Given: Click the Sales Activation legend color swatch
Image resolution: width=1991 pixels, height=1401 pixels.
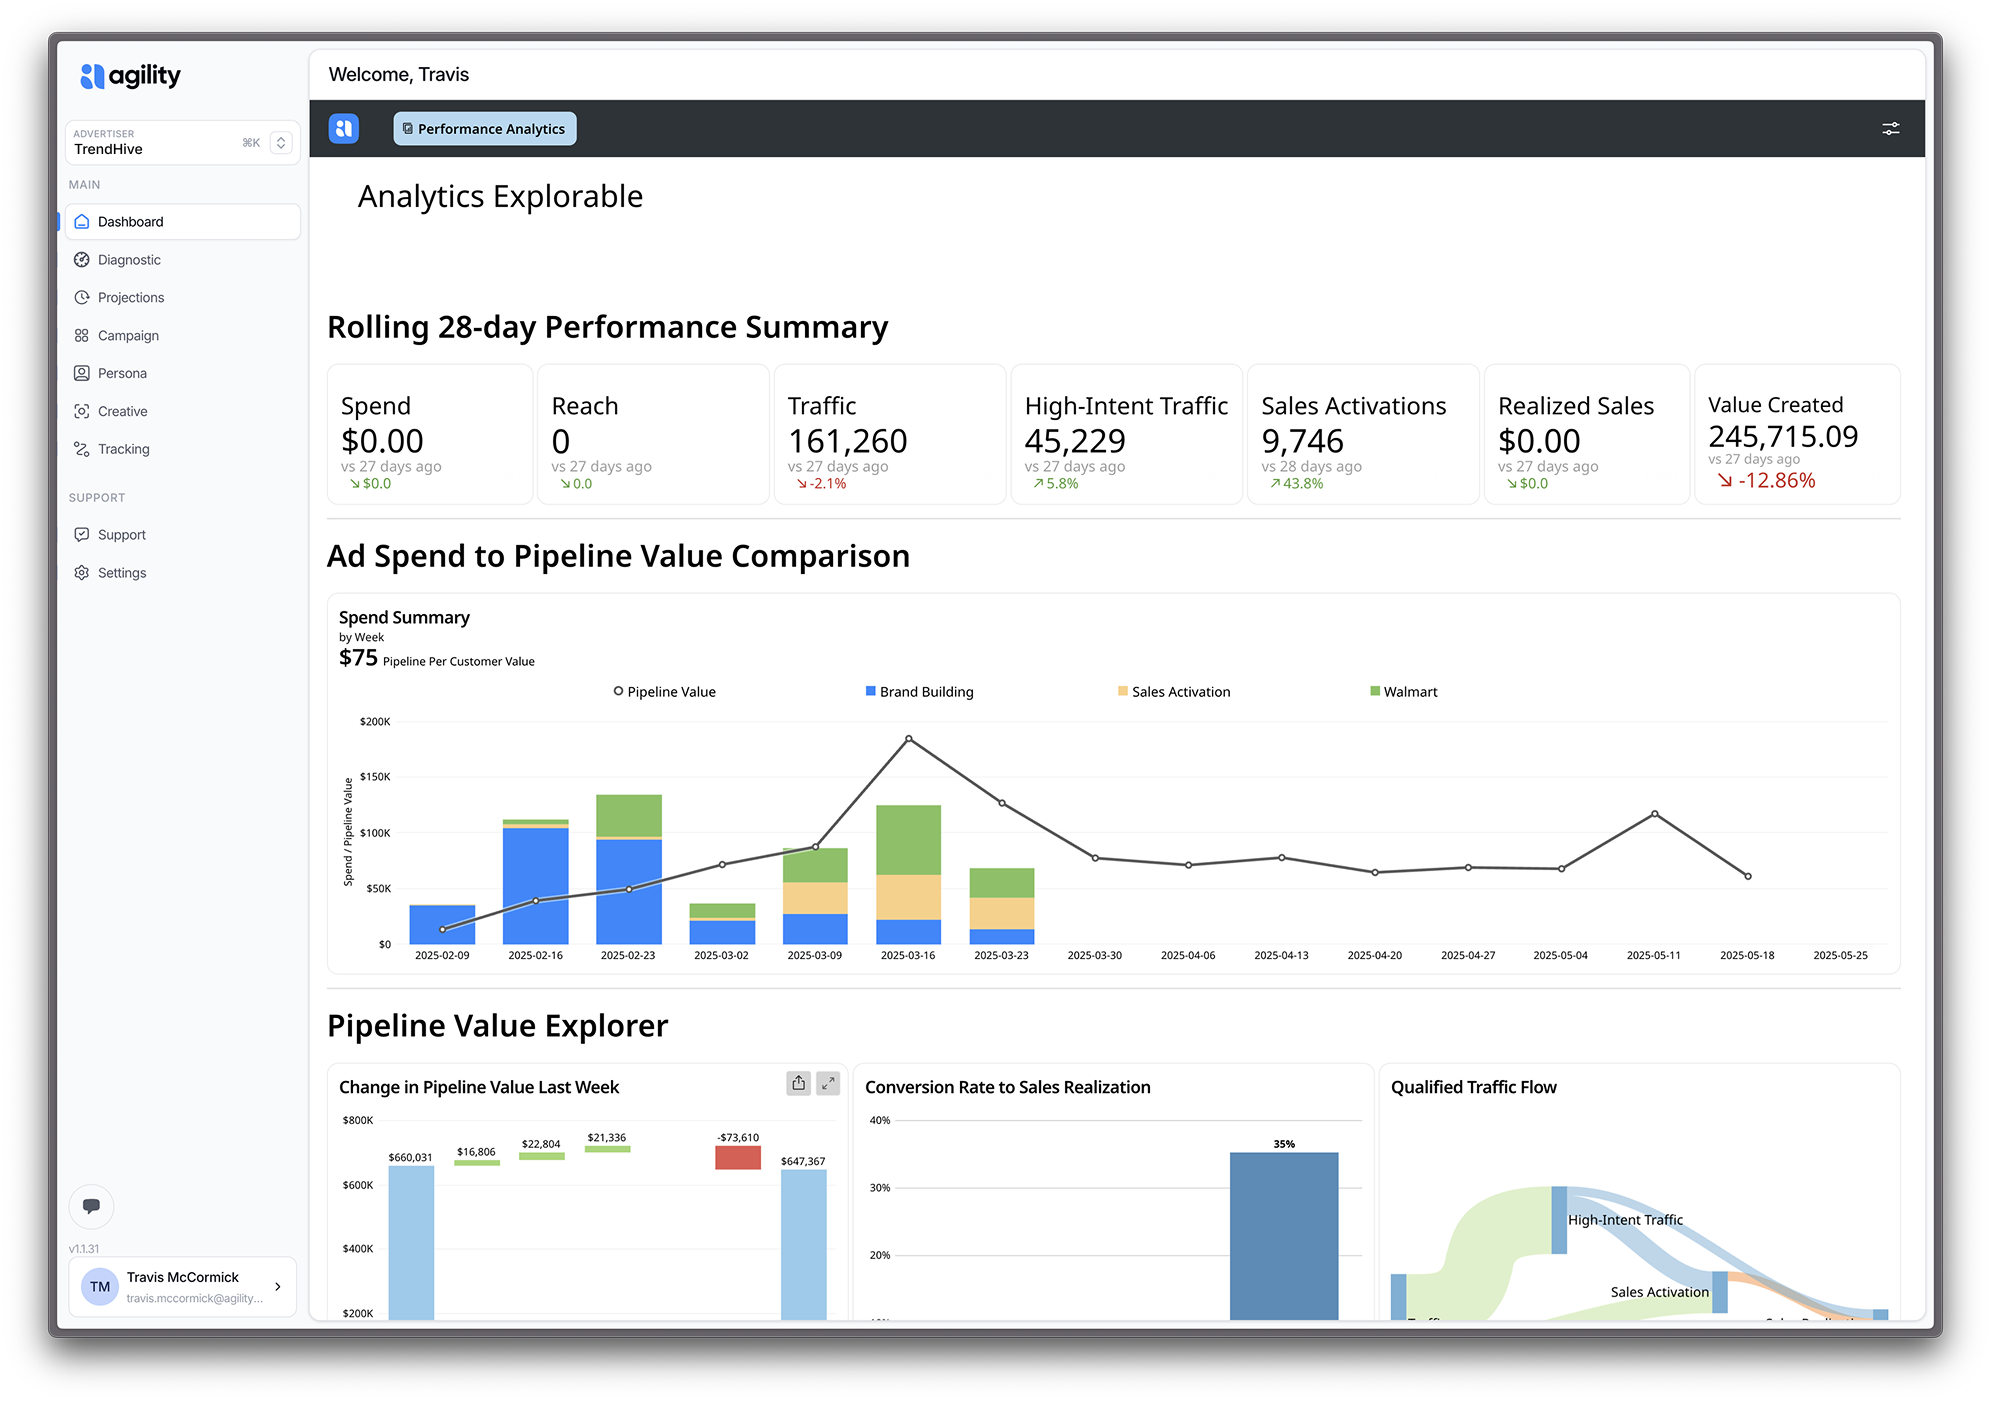Looking at the screenshot, I should click(x=1123, y=692).
